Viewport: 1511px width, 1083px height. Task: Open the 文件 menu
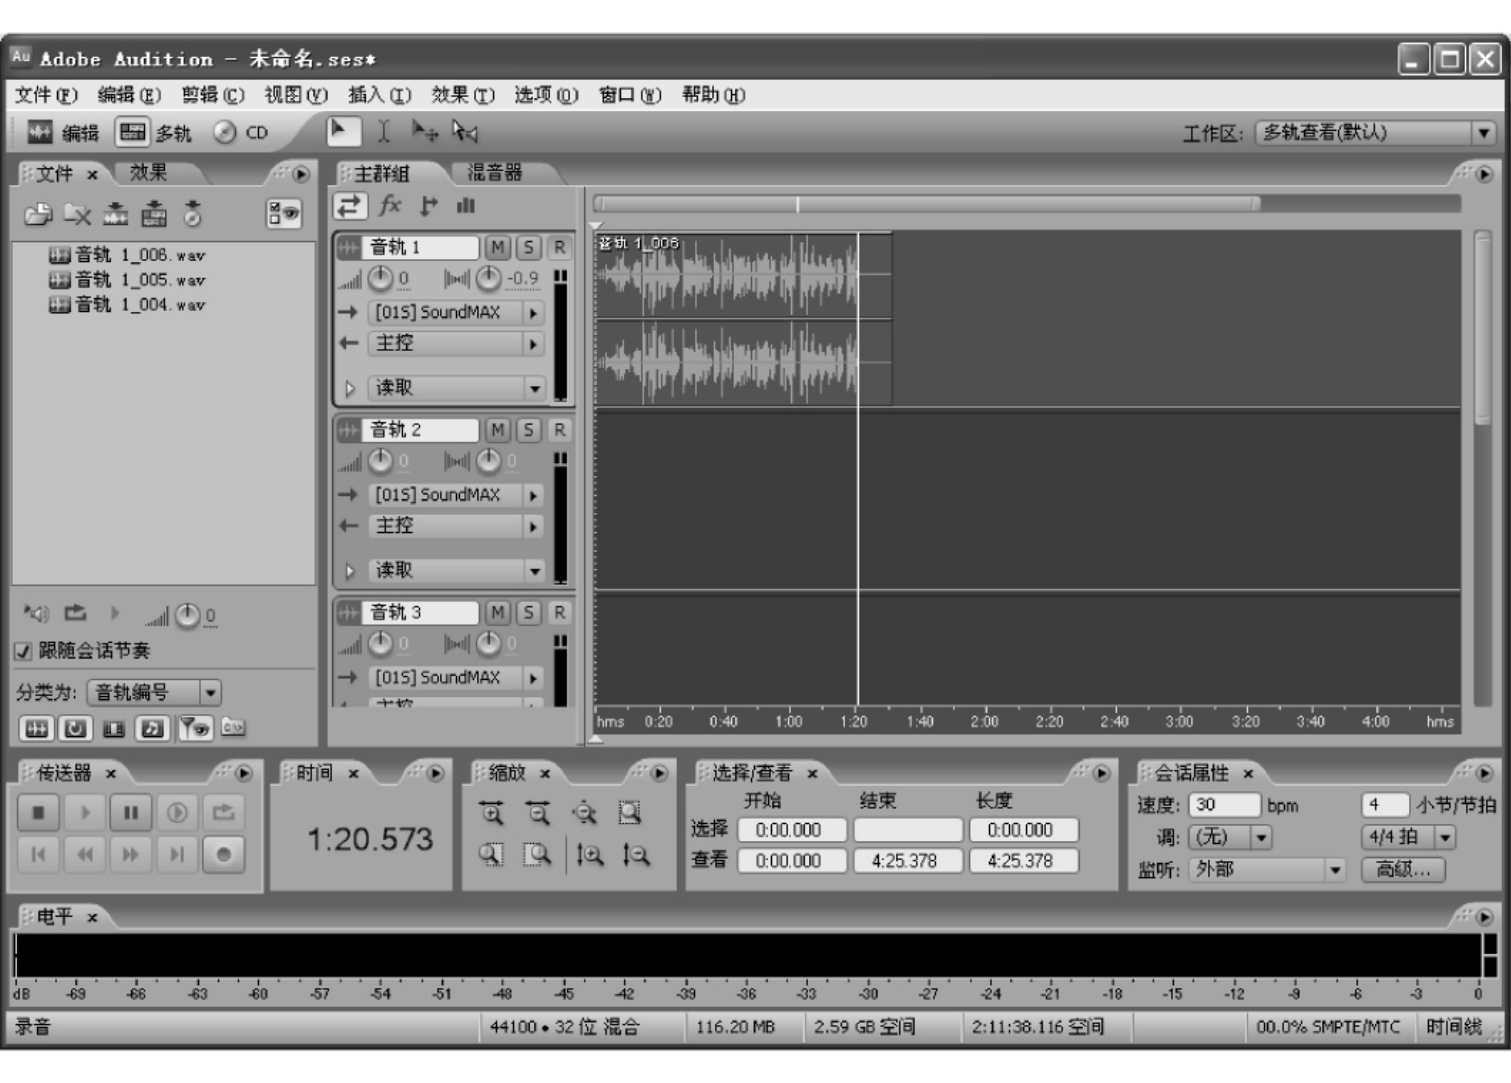click(46, 95)
